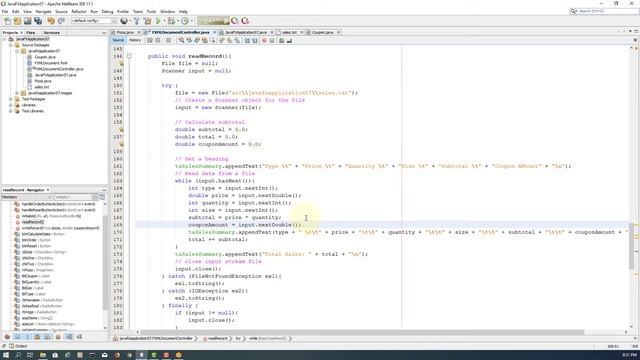Screen dimensions: 640x360
Task: Select readRecord() in the Navigator list
Action: point(33,222)
